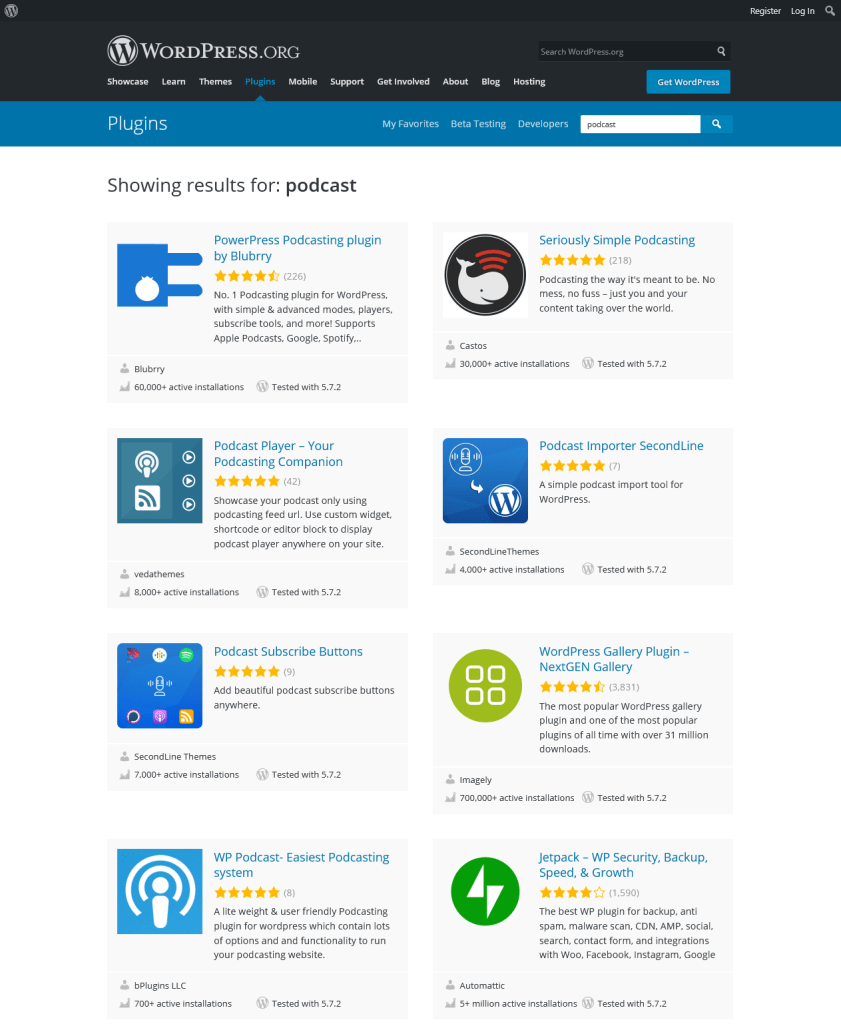Select the Seriously Simple Podcasting whale icon
The width and height of the screenshot is (841, 1024).
485,275
